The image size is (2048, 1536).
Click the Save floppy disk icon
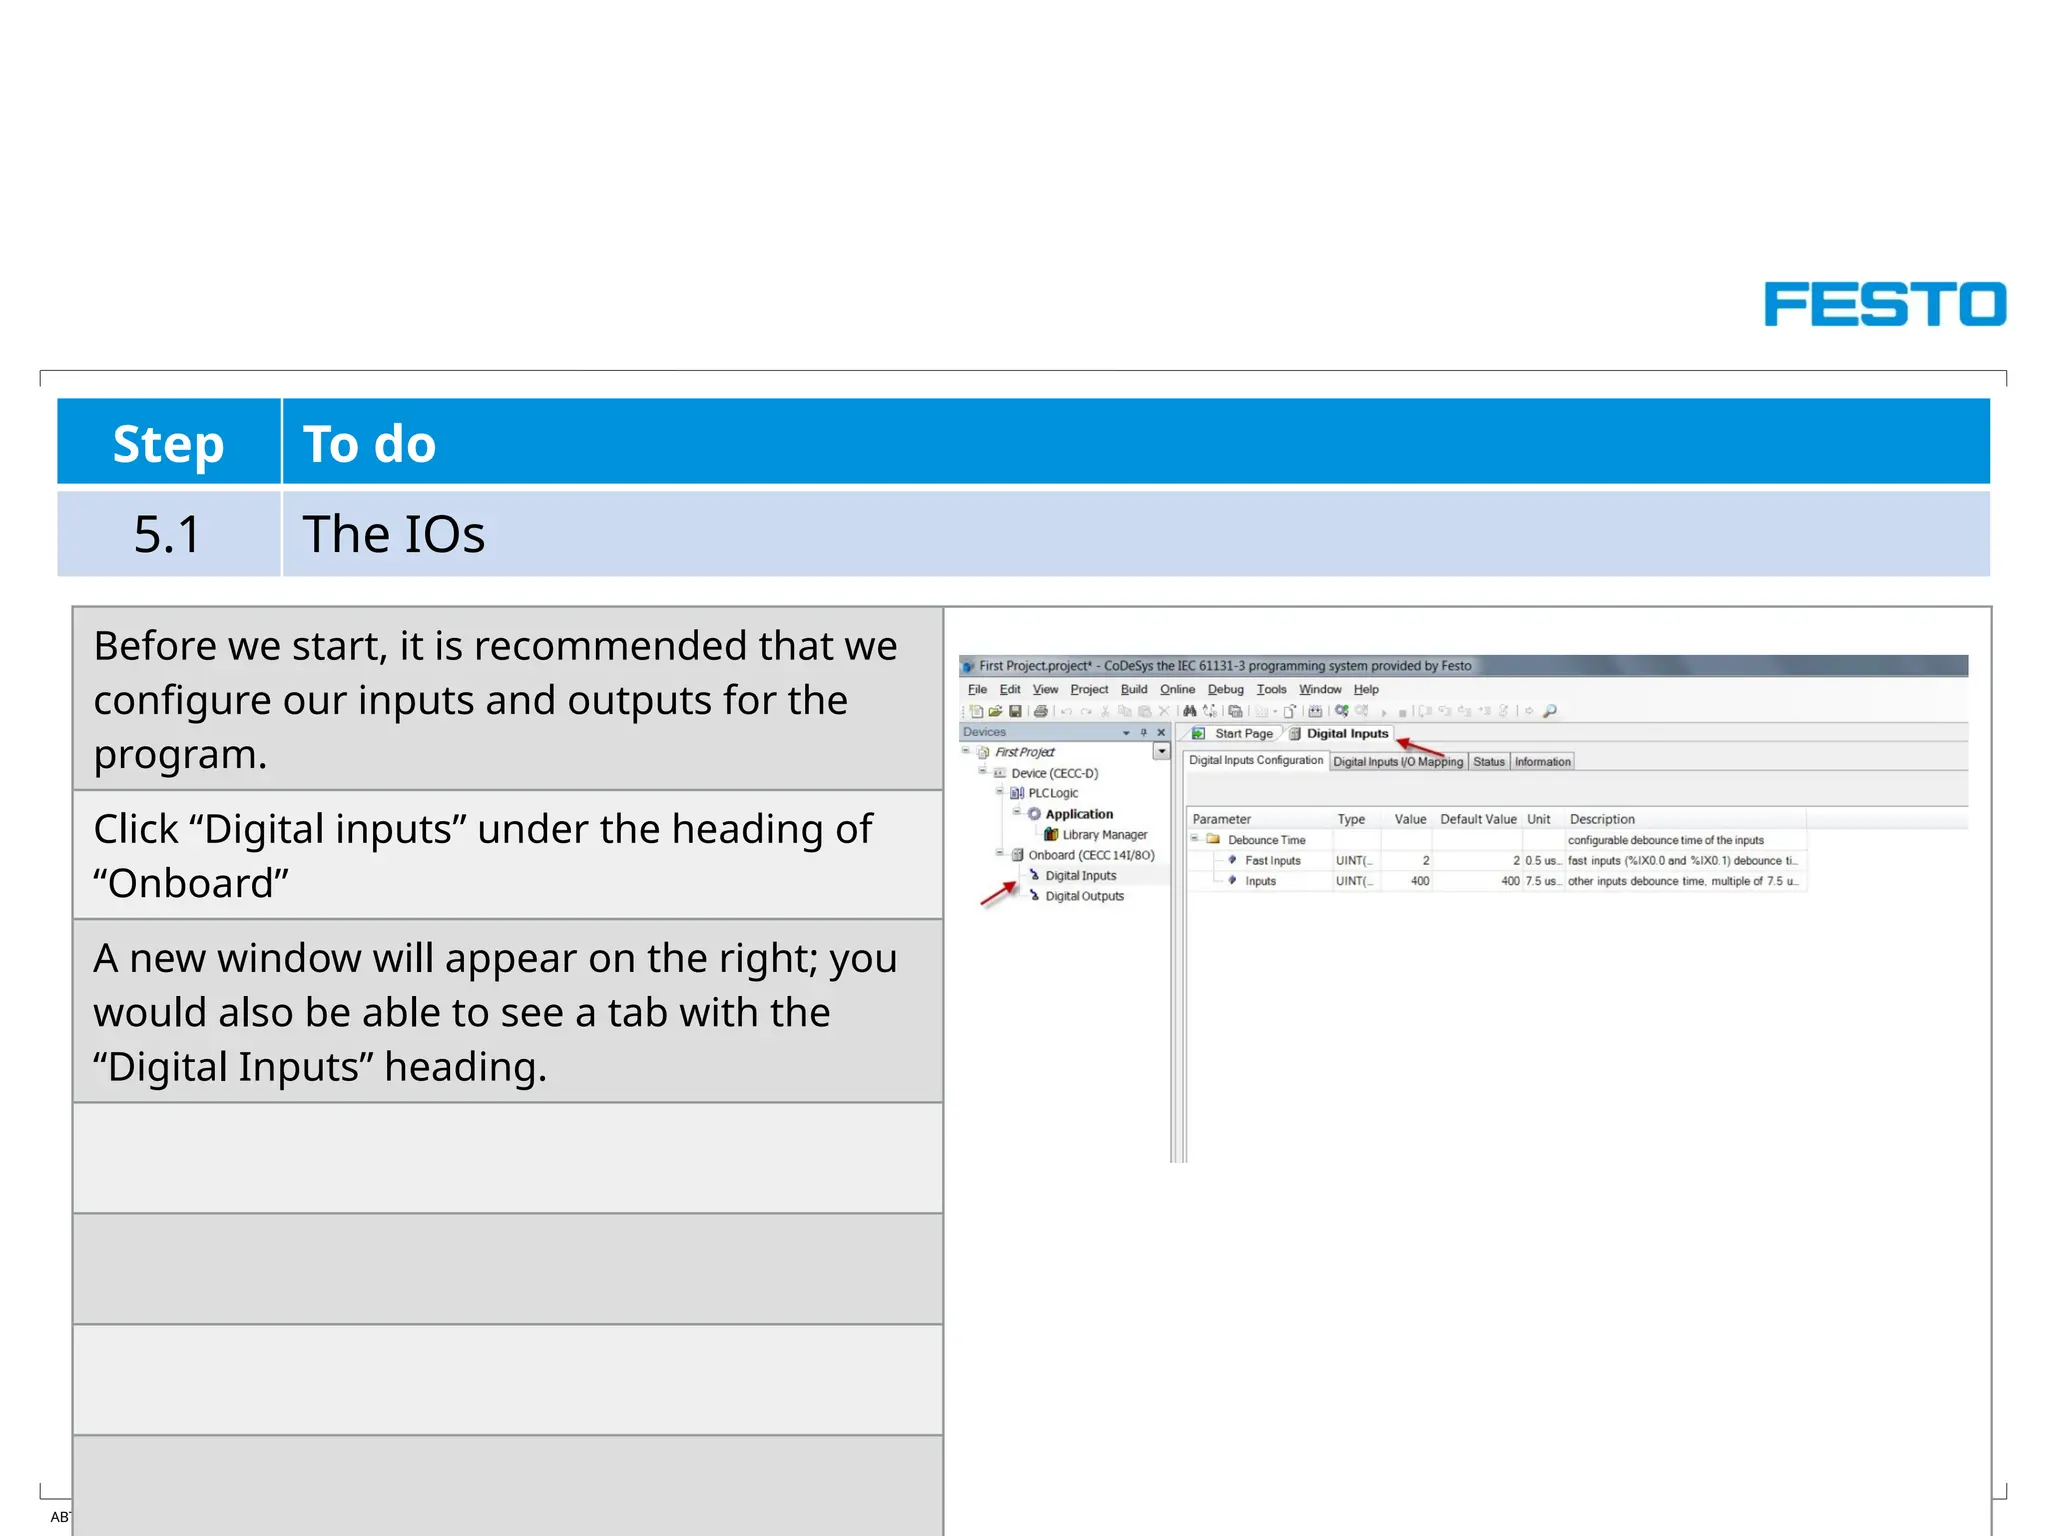pos(1015,711)
